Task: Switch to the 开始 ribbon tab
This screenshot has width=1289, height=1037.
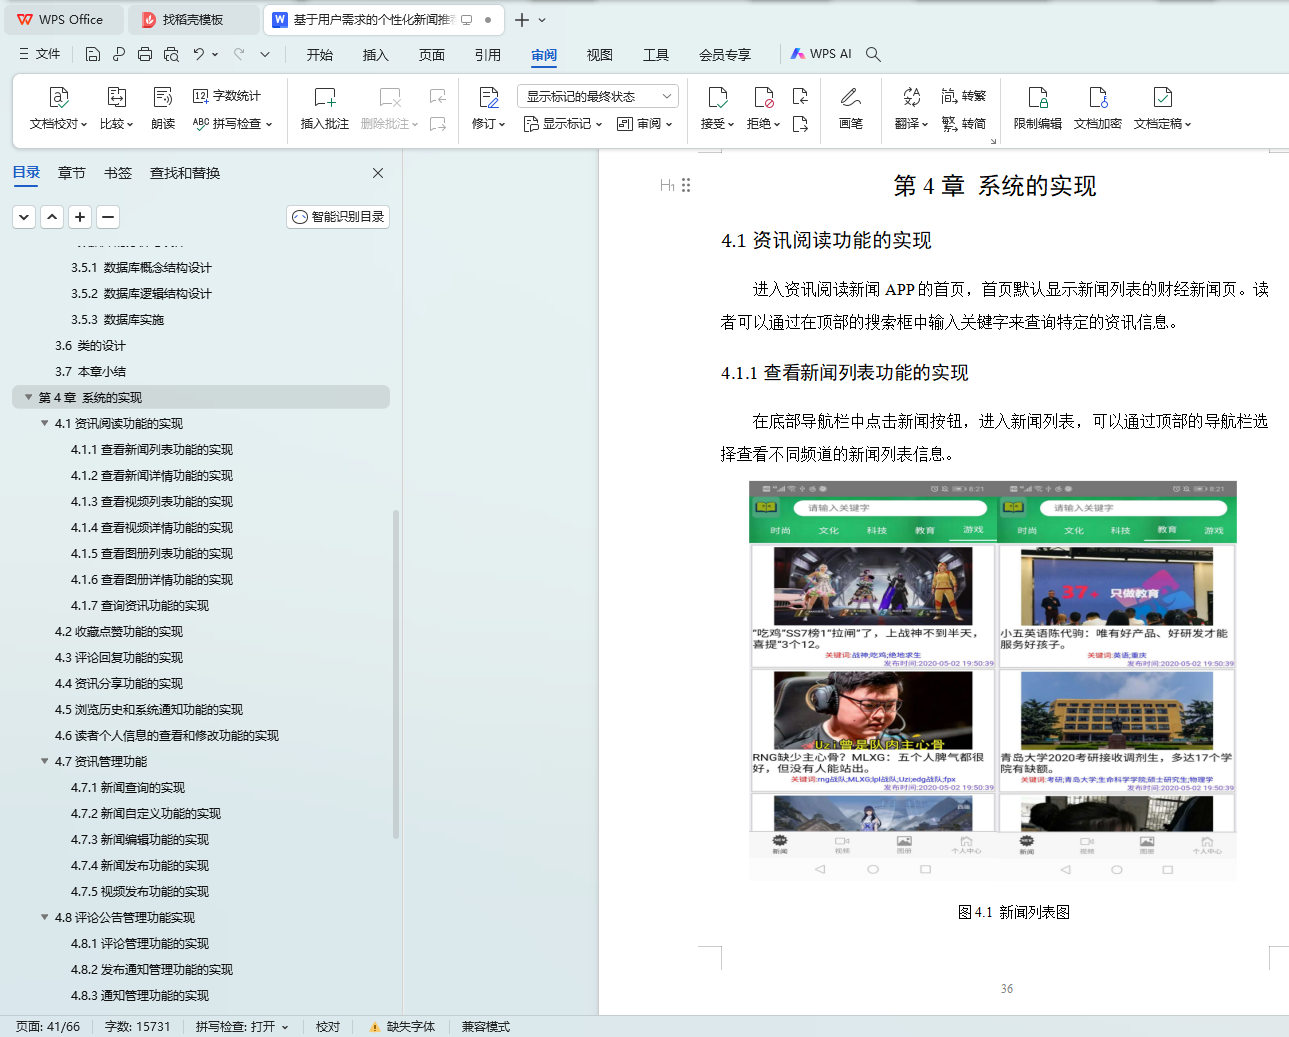Action: 320,55
